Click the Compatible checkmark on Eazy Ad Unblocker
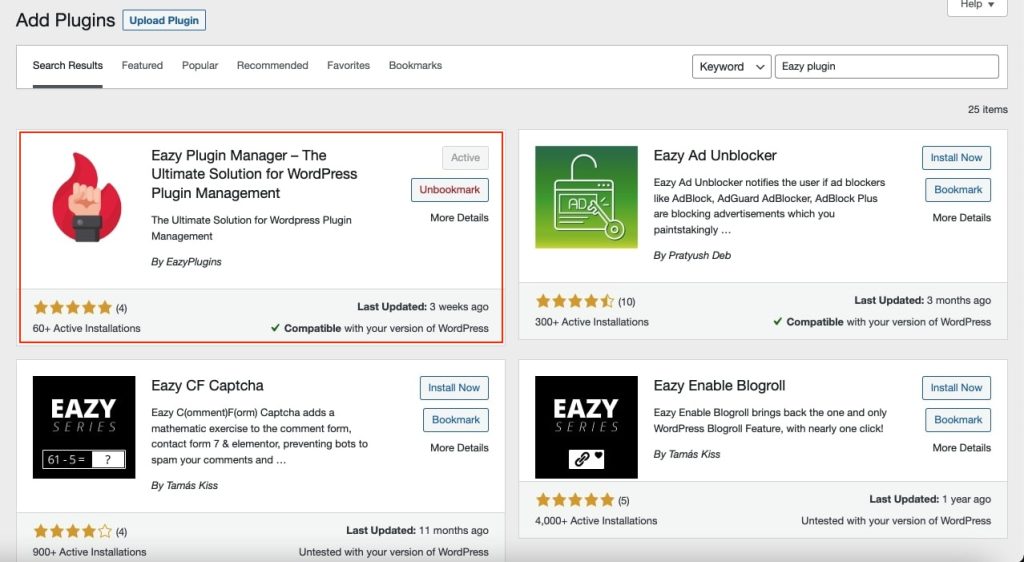1024x562 pixels. click(x=777, y=322)
